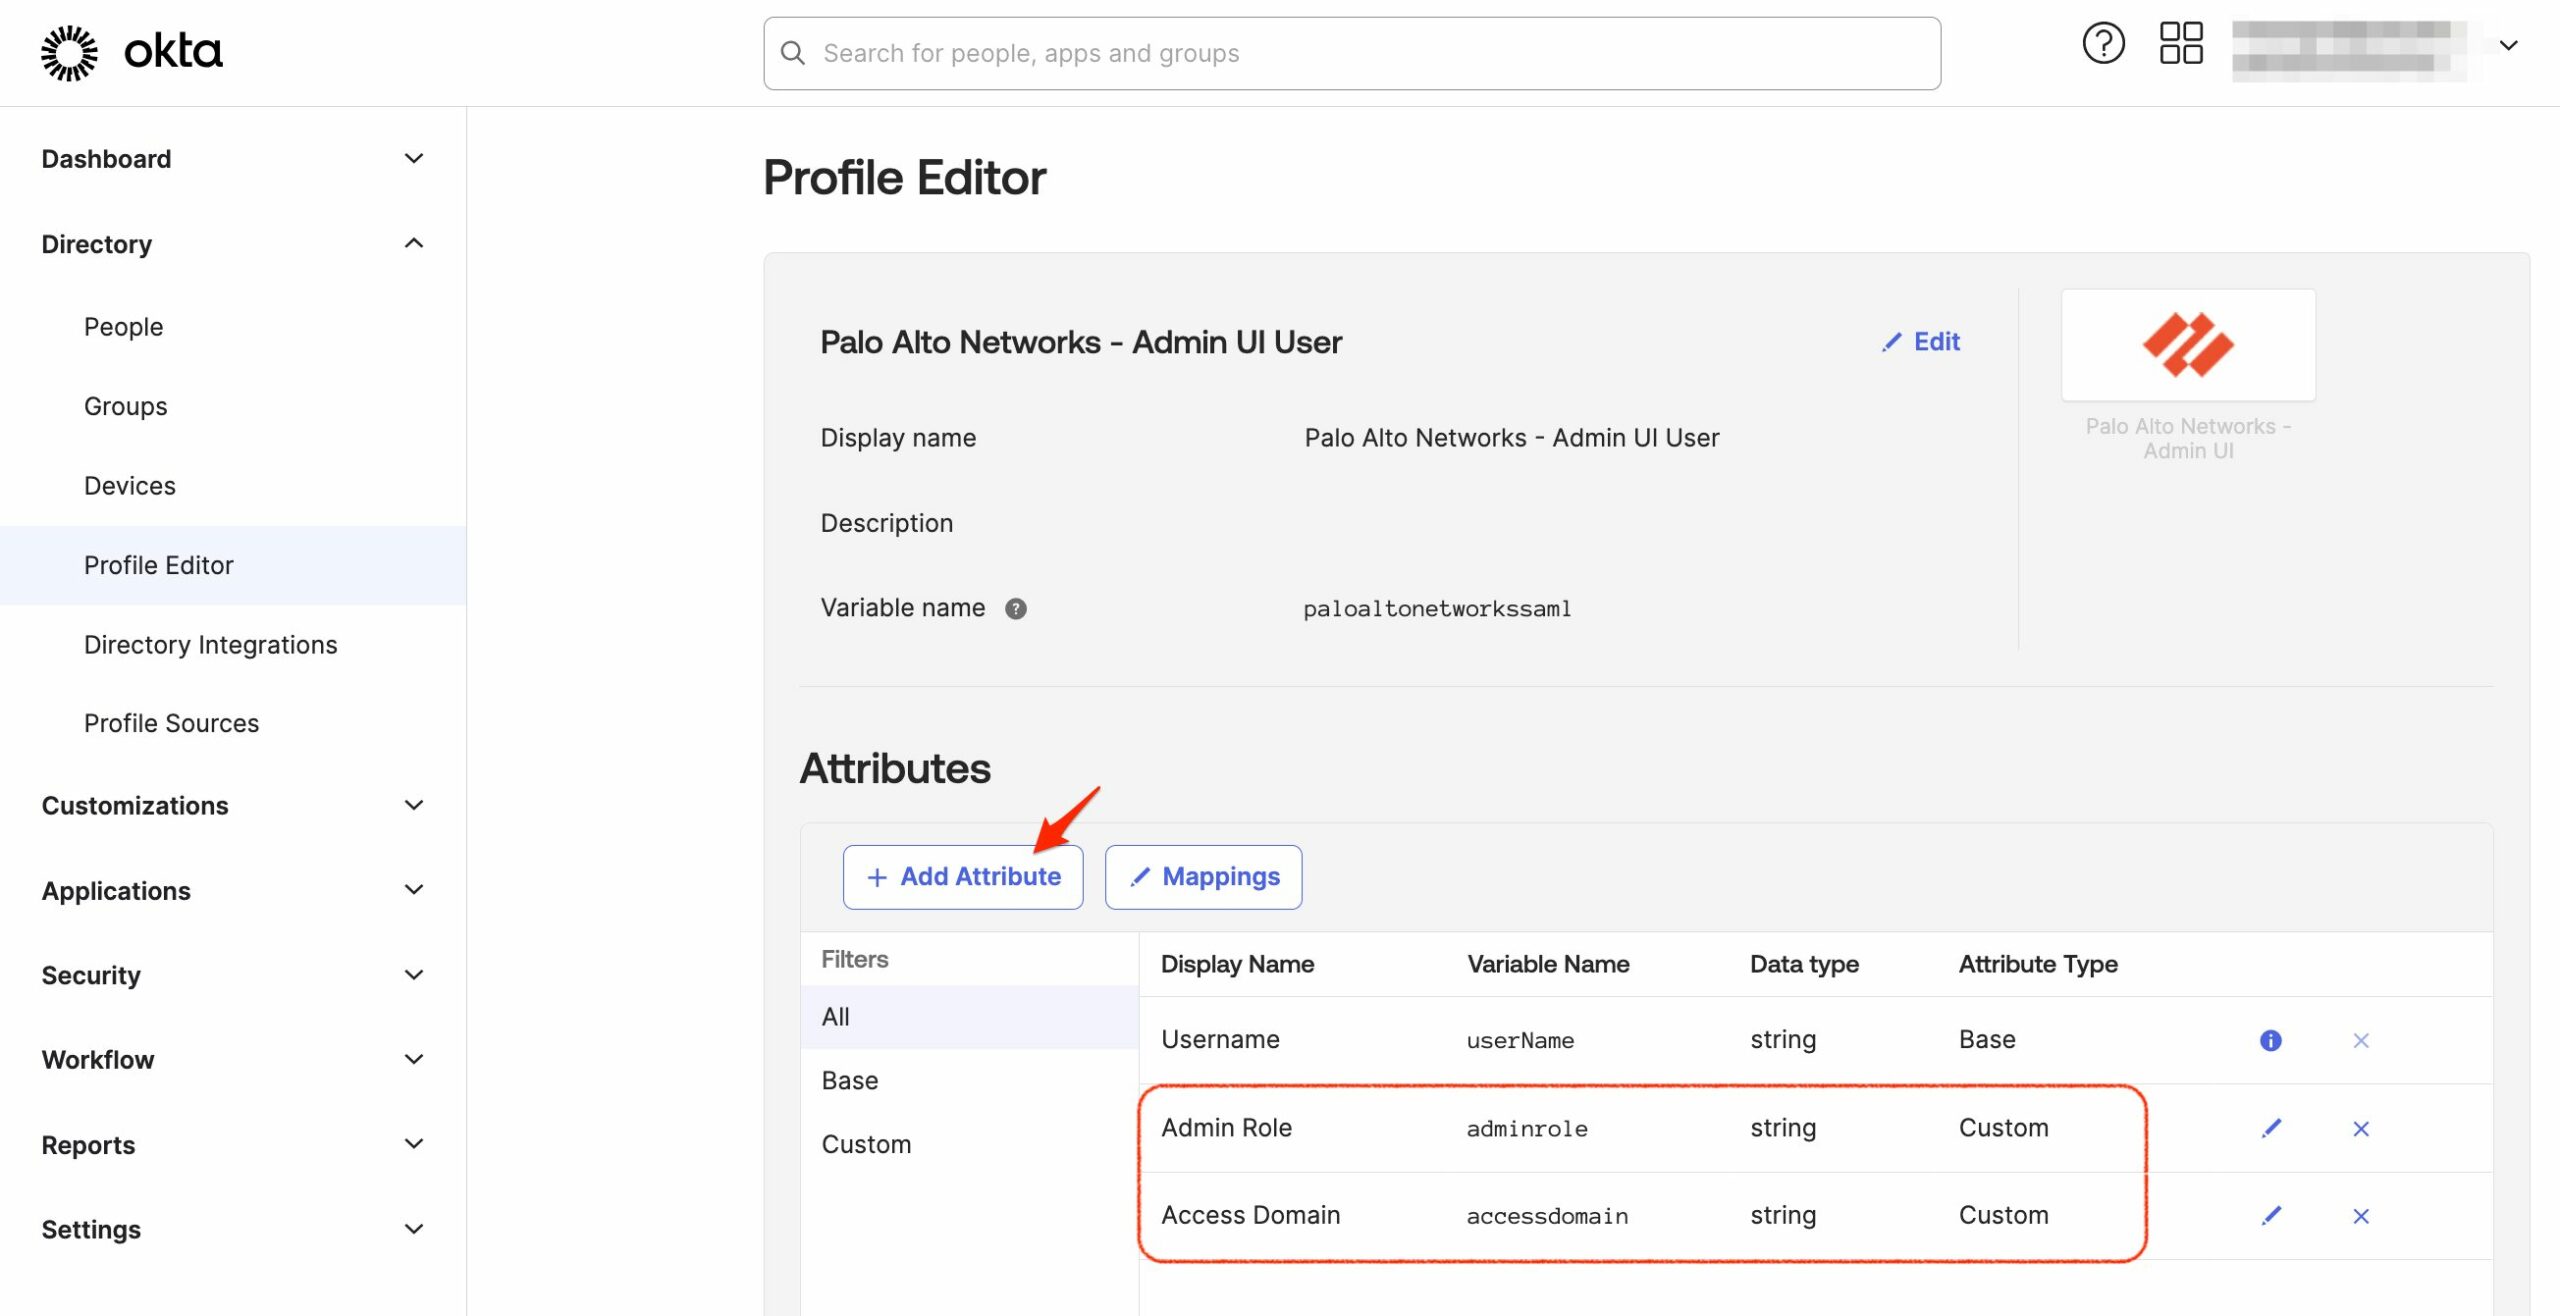Screen dimensions: 2560x1316
Task: Open Directory Integrations page
Action: click(x=210, y=645)
